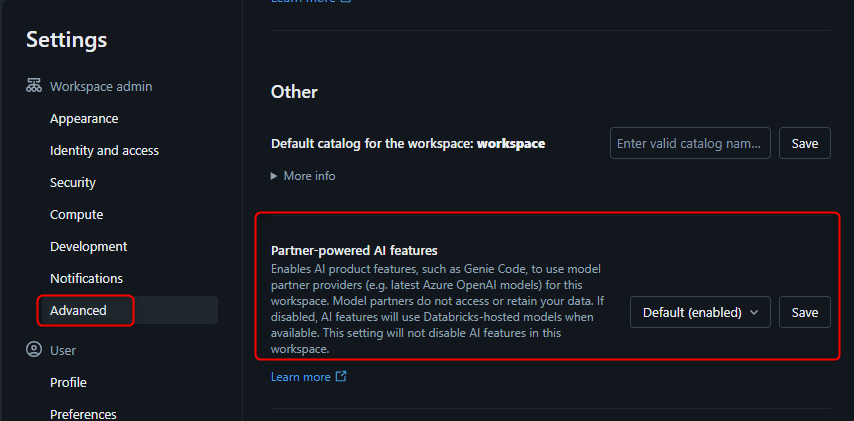
Task: Click the Settings page title
Action: coord(66,40)
